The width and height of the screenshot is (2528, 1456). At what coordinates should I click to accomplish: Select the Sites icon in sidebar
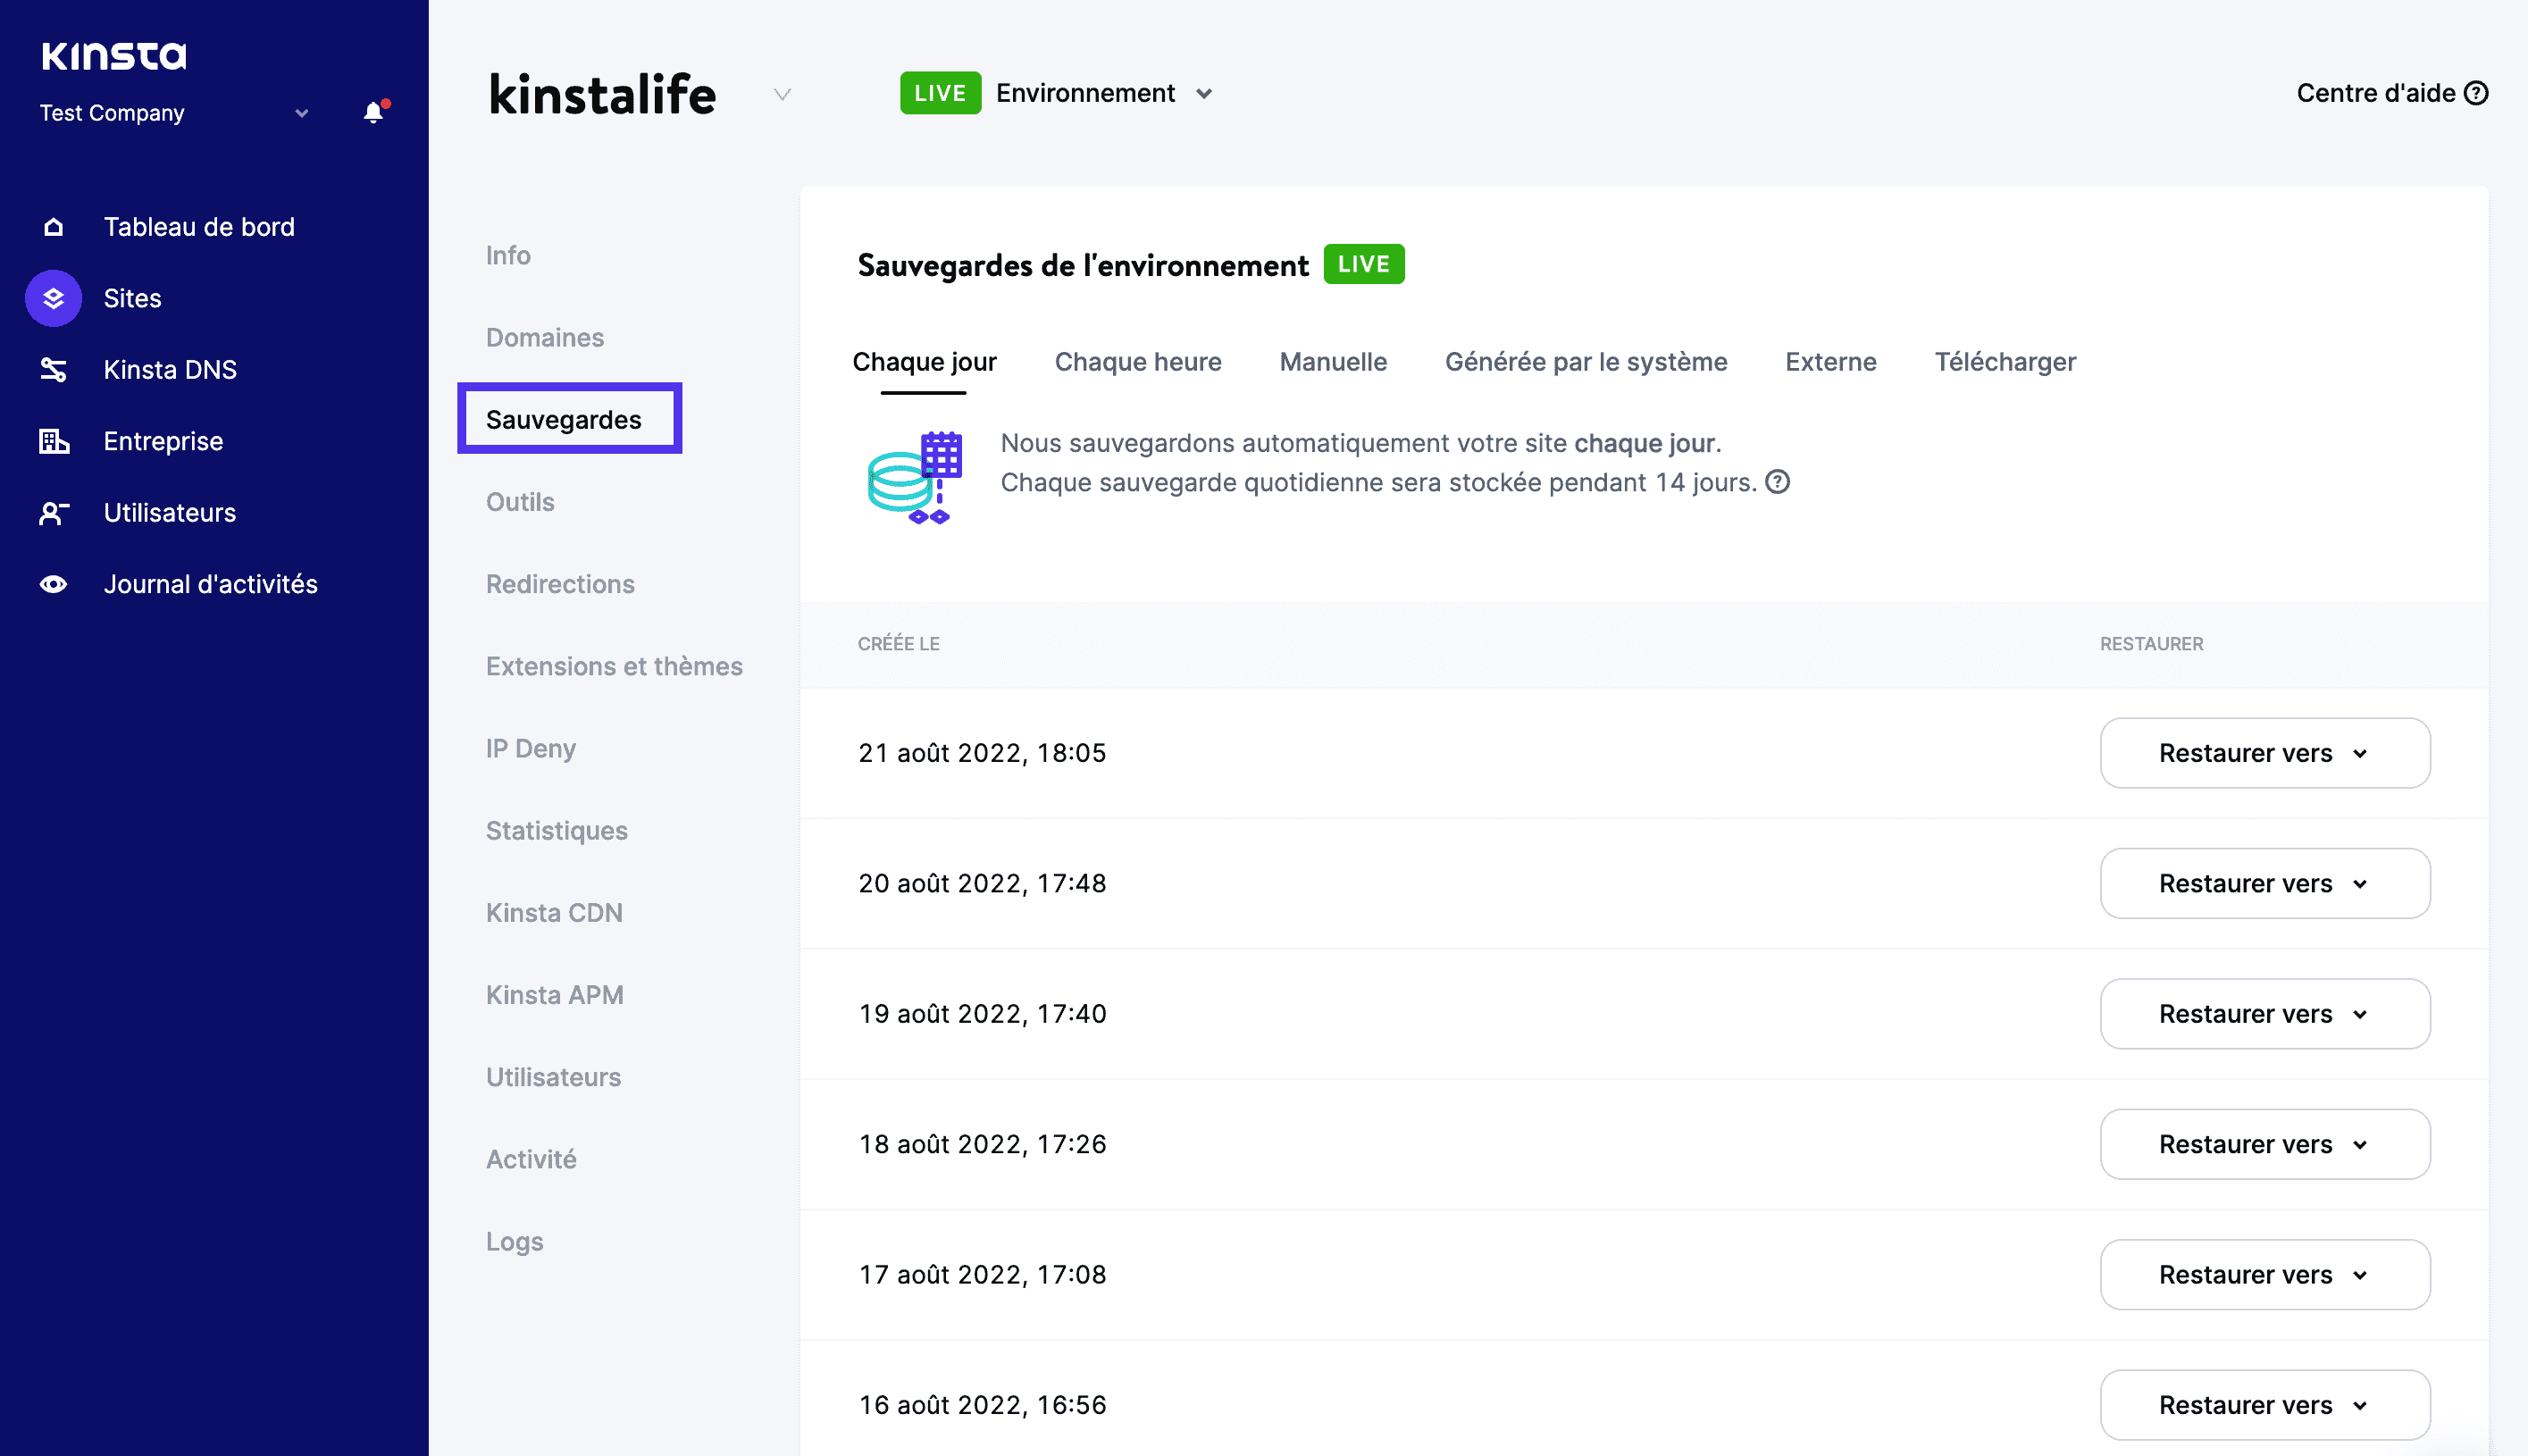coord(53,297)
